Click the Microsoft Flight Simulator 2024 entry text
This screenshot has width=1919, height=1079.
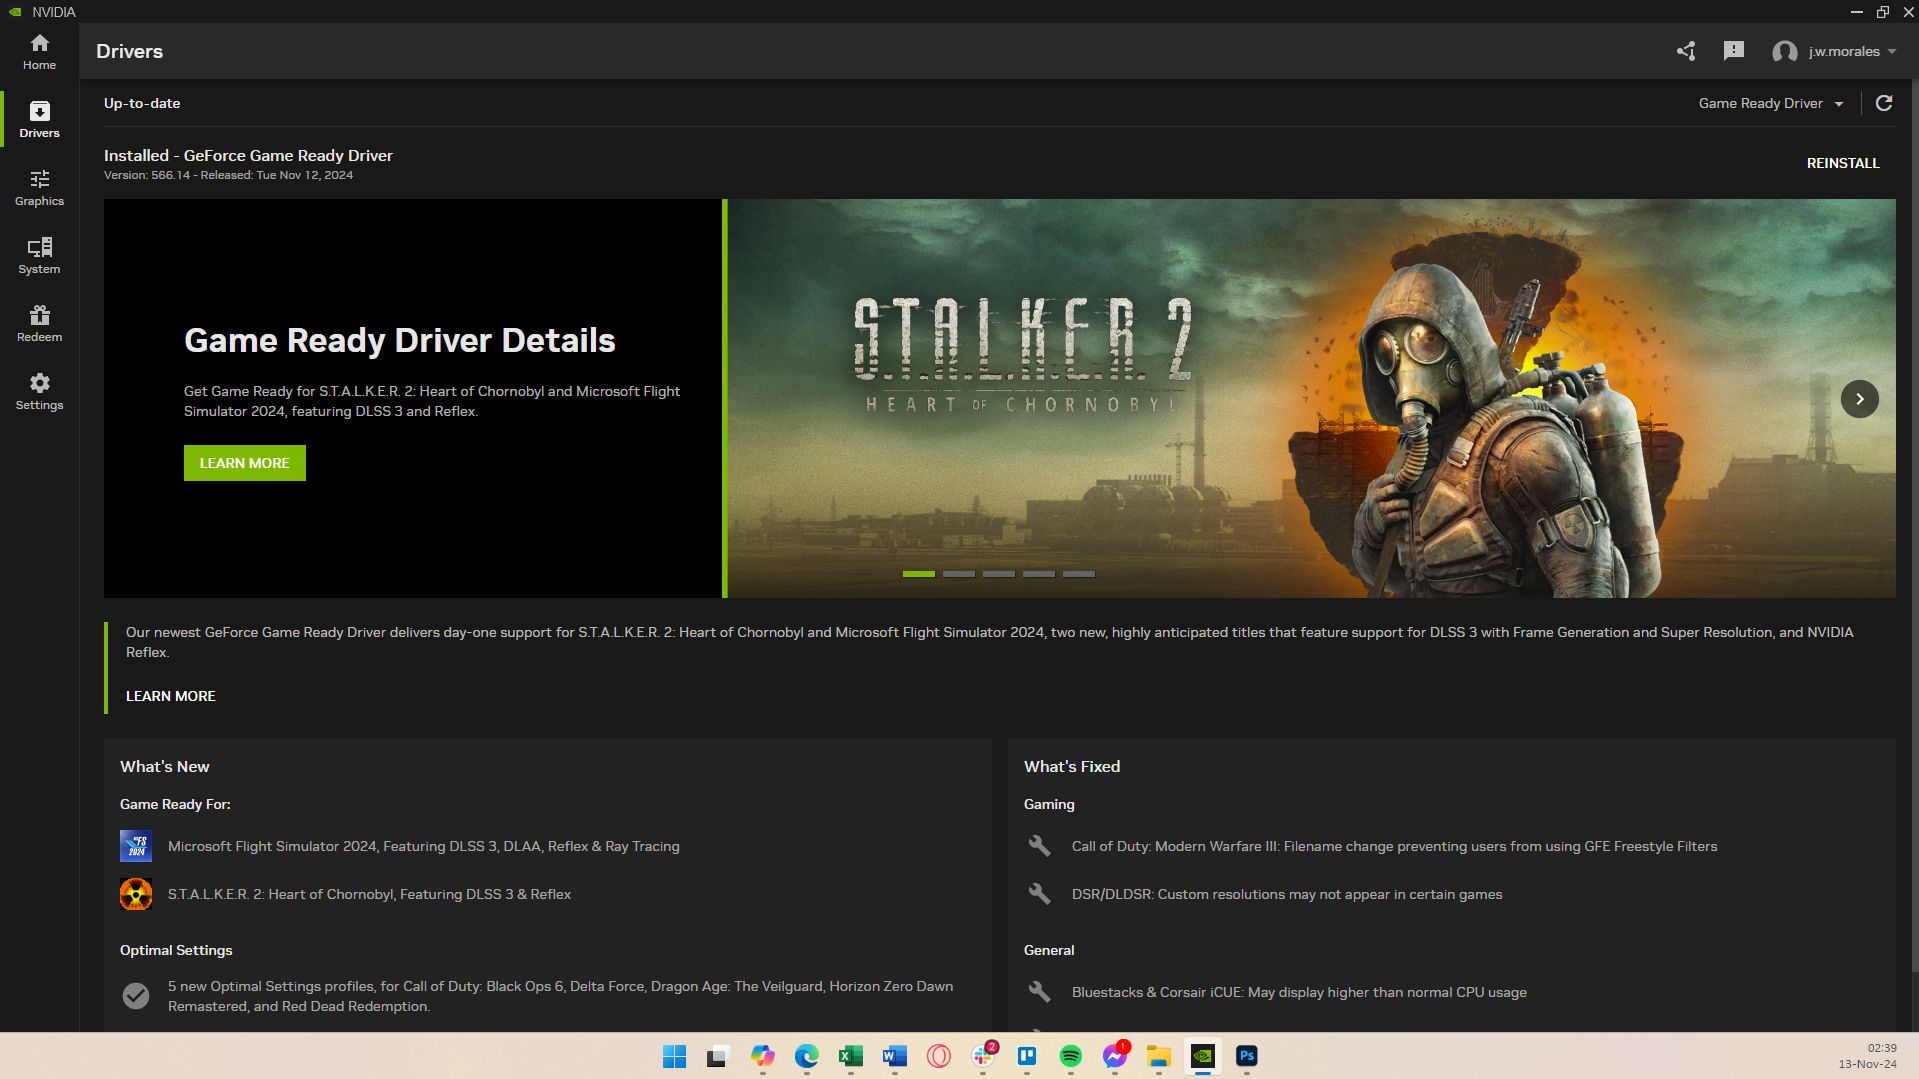(424, 846)
